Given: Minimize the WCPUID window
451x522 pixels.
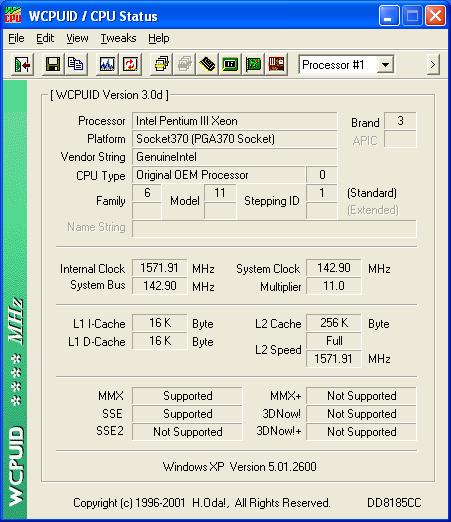Looking at the screenshot, I should pos(389,15).
